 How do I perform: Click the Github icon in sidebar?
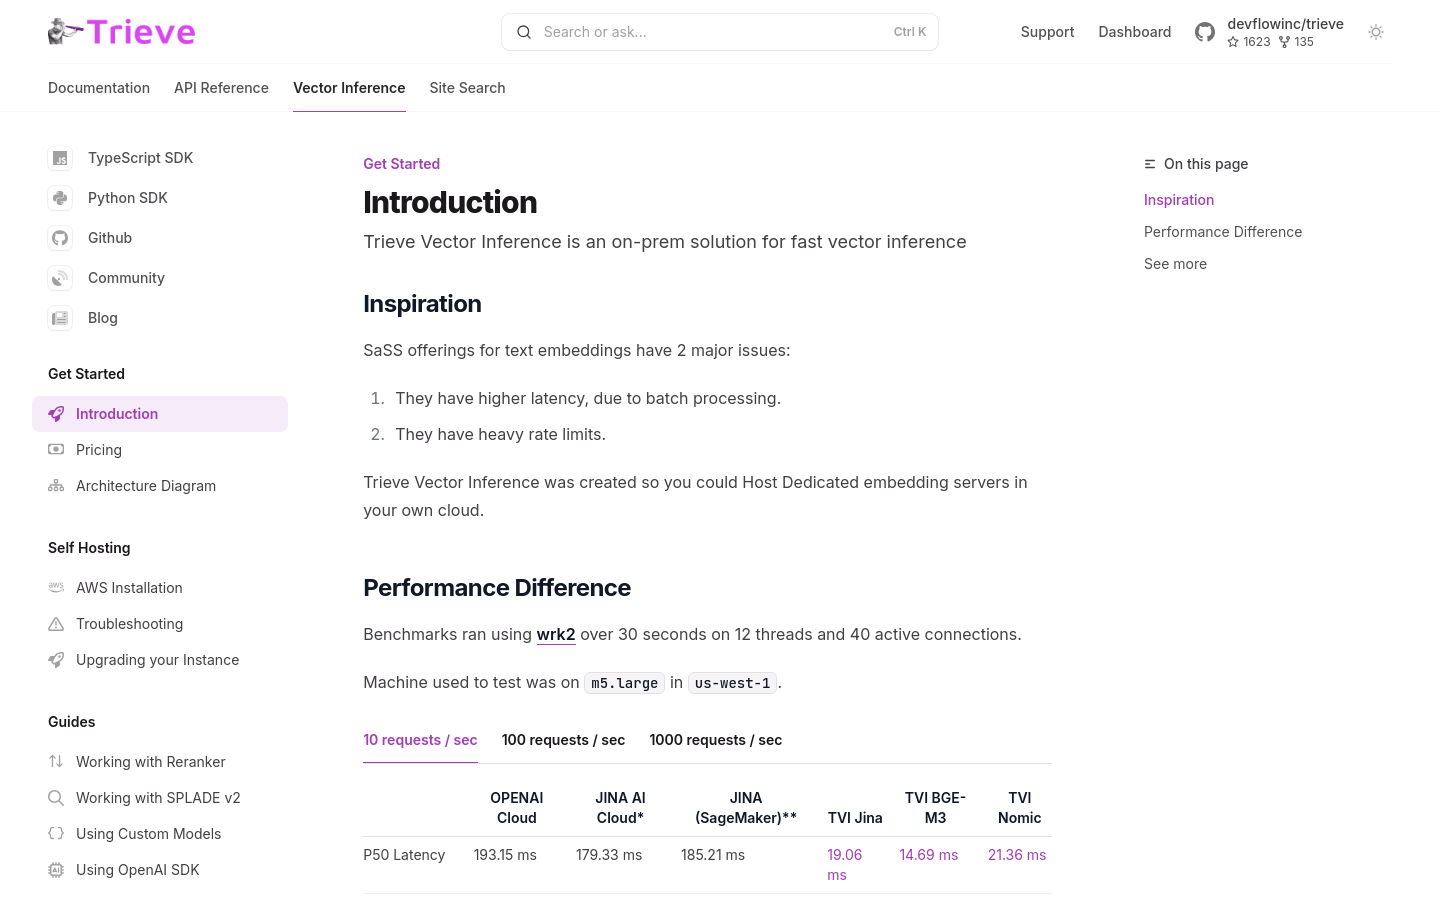60,238
